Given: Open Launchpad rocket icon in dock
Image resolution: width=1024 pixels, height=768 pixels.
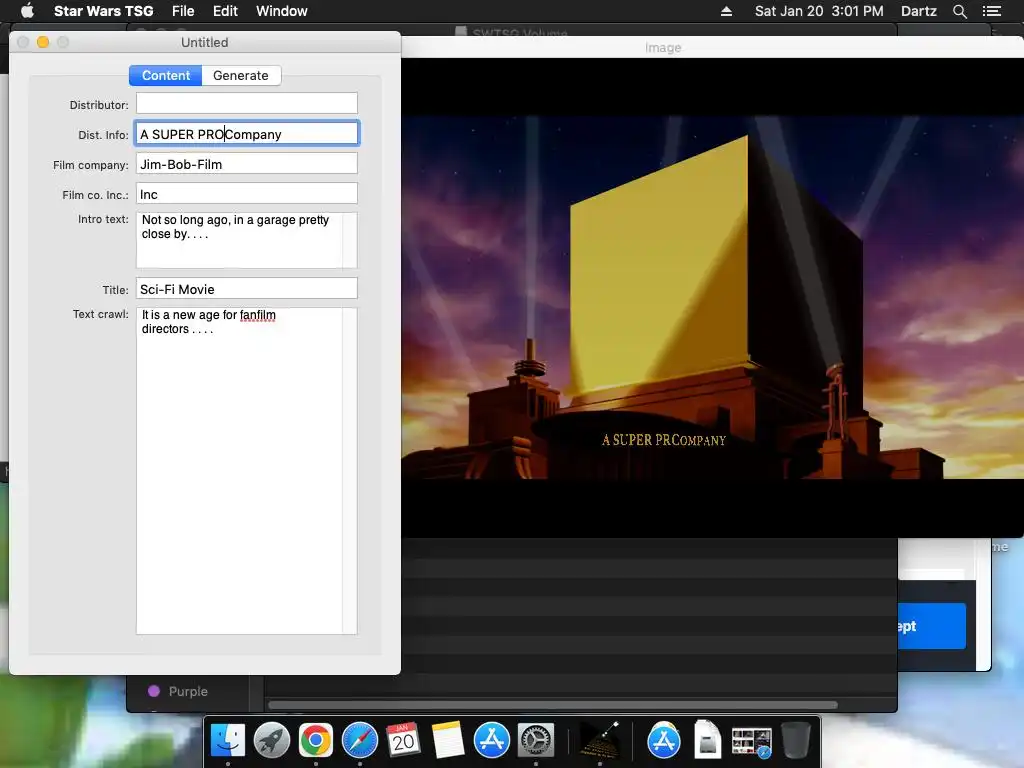Looking at the screenshot, I should click(x=272, y=741).
